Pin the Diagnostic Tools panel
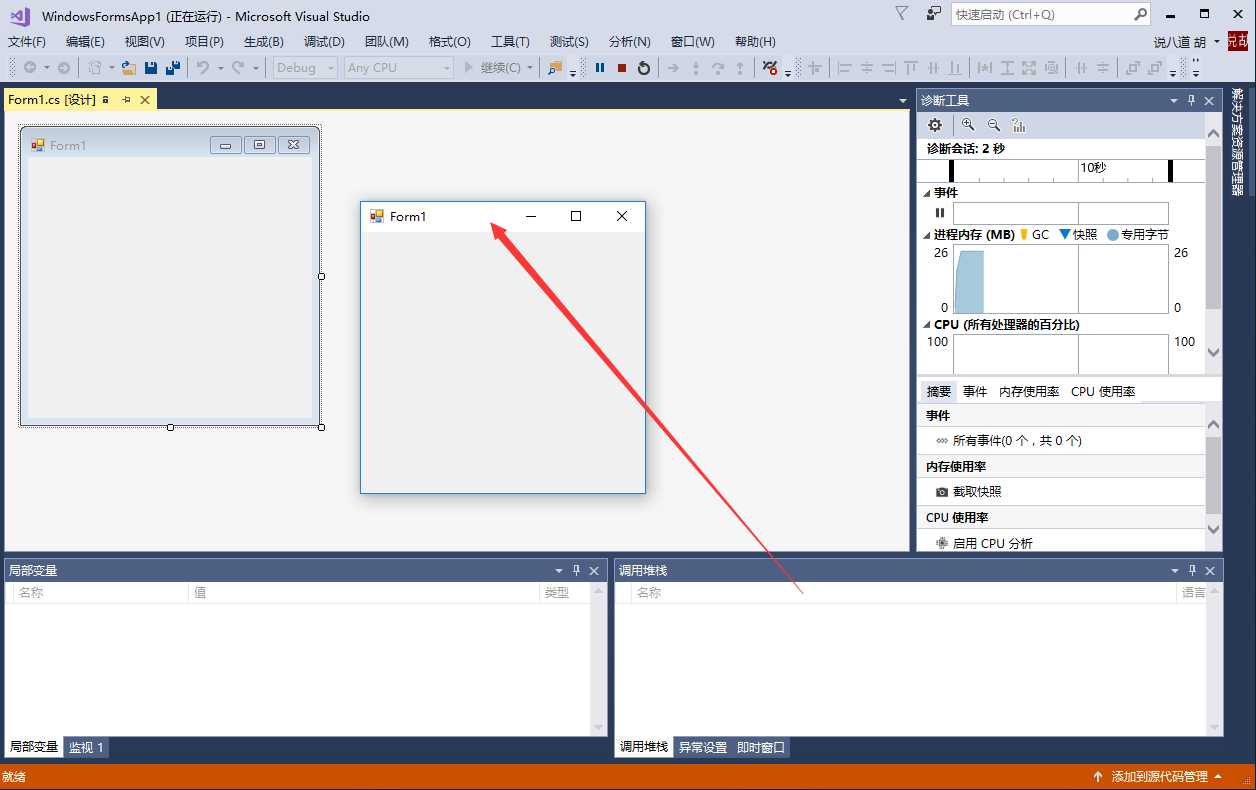The width and height of the screenshot is (1256, 790). tap(1191, 101)
